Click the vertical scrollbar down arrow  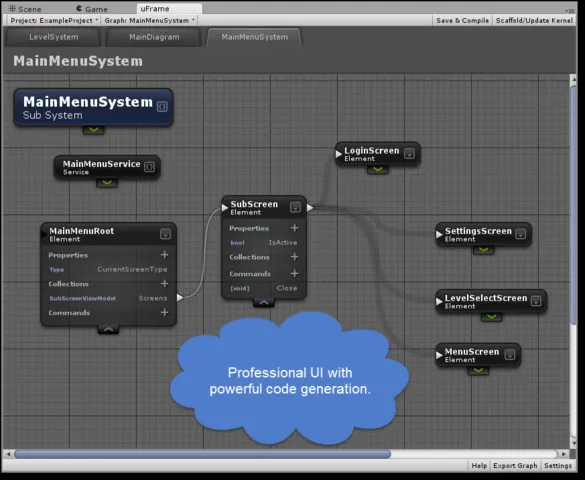[x=573, y=443]
